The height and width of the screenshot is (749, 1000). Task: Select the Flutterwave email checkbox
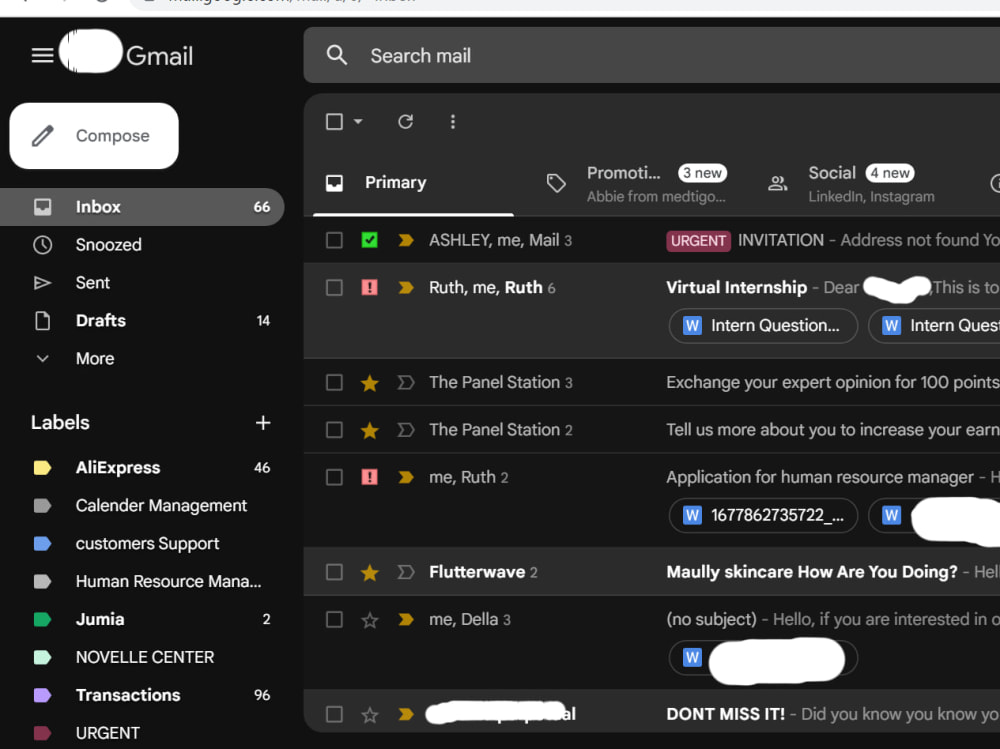coord(334,572)
